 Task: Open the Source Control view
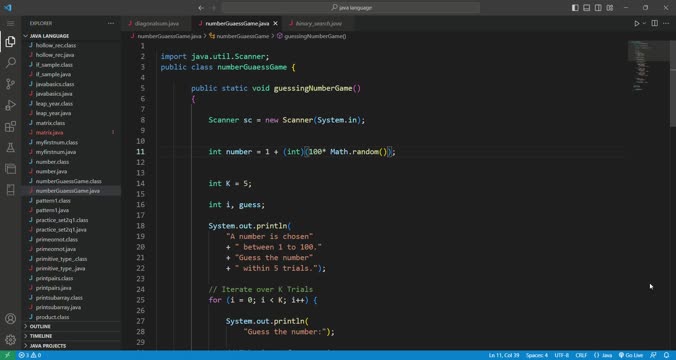pyautogui.click(x=10, y=84)
